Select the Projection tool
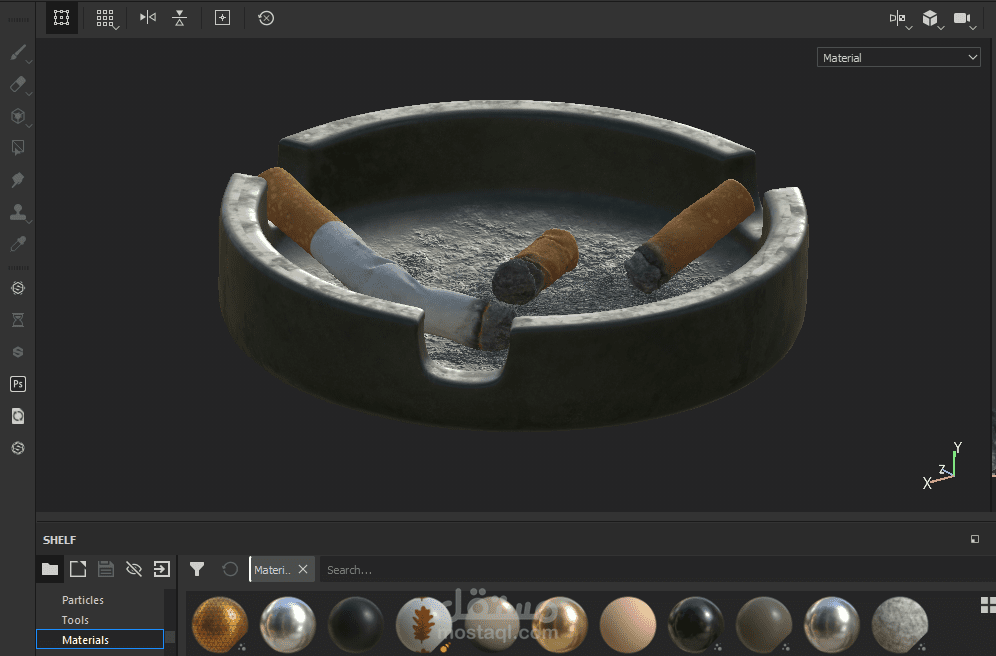Viewport: 996px width, 656px height. pos(18,116)
